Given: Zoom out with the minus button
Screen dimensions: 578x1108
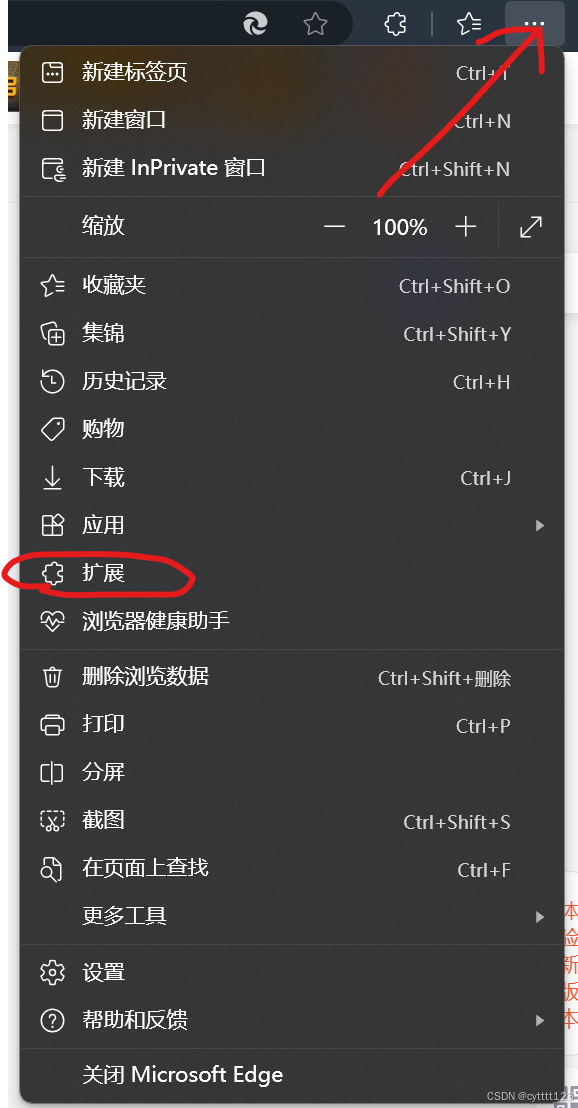Looking at the screenshot, I should point(334,227).
